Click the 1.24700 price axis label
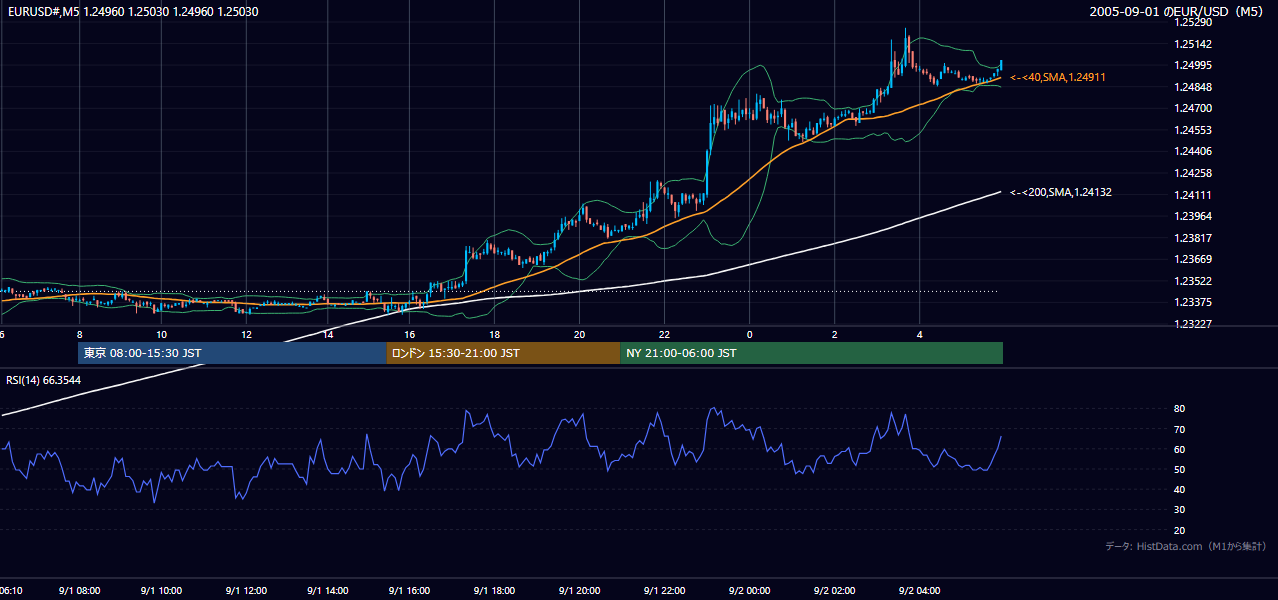1278x600 pixels. (x=1193, y=108)
